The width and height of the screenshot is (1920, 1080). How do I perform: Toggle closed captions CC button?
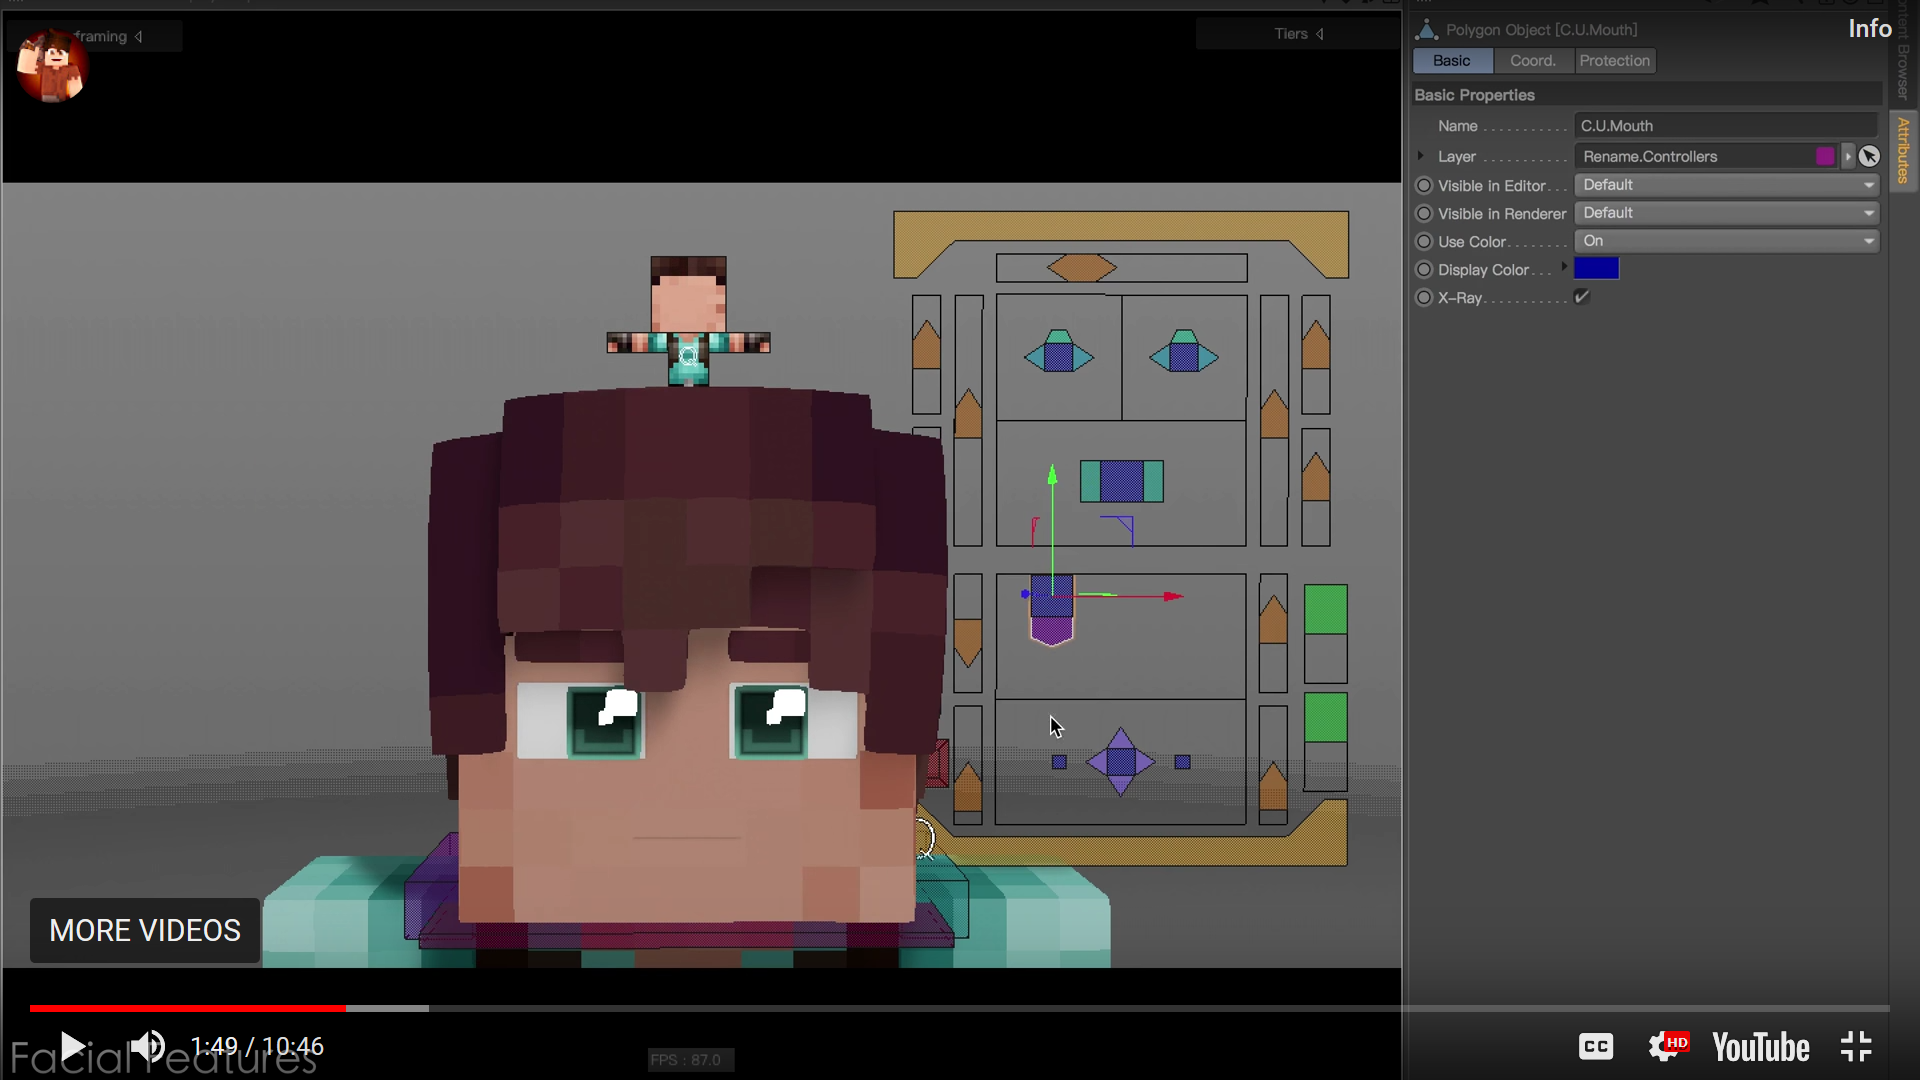1596,1047
